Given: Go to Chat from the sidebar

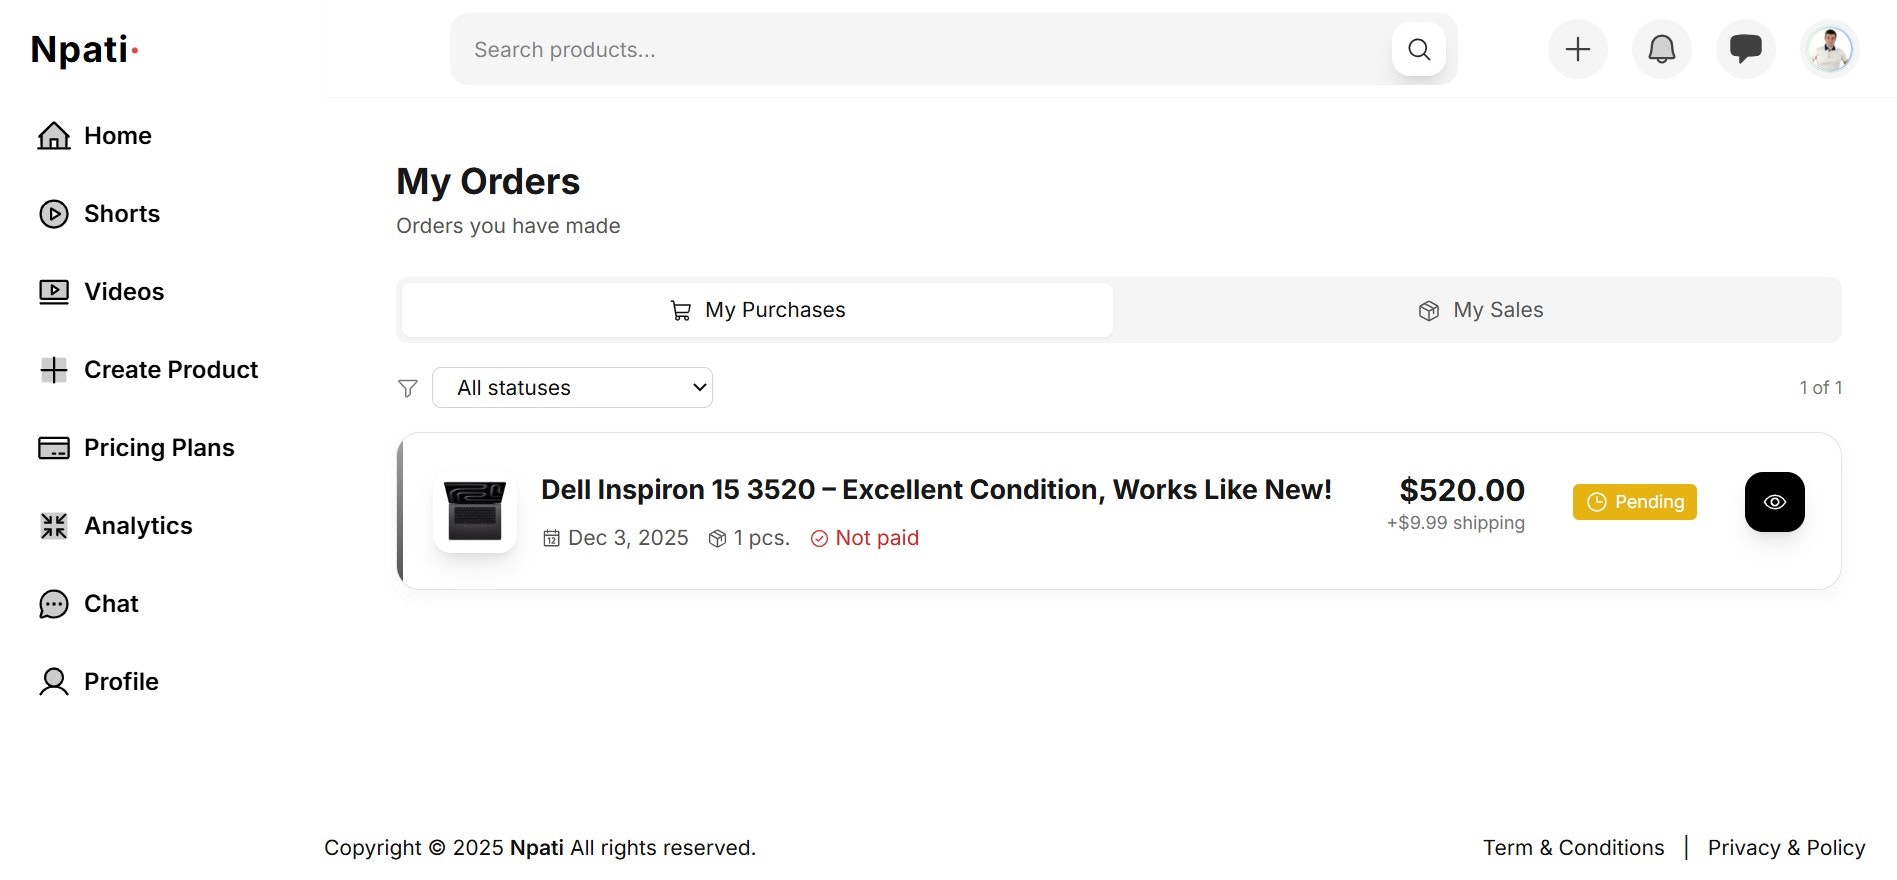Looking at the screenshot, I should point(110,603).
